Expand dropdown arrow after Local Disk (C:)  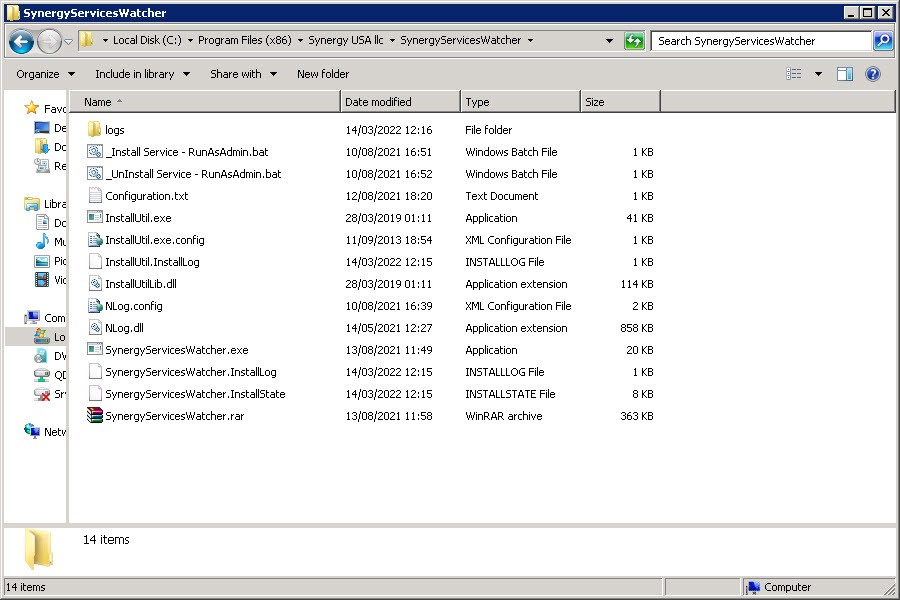click(x=190, y=41)
